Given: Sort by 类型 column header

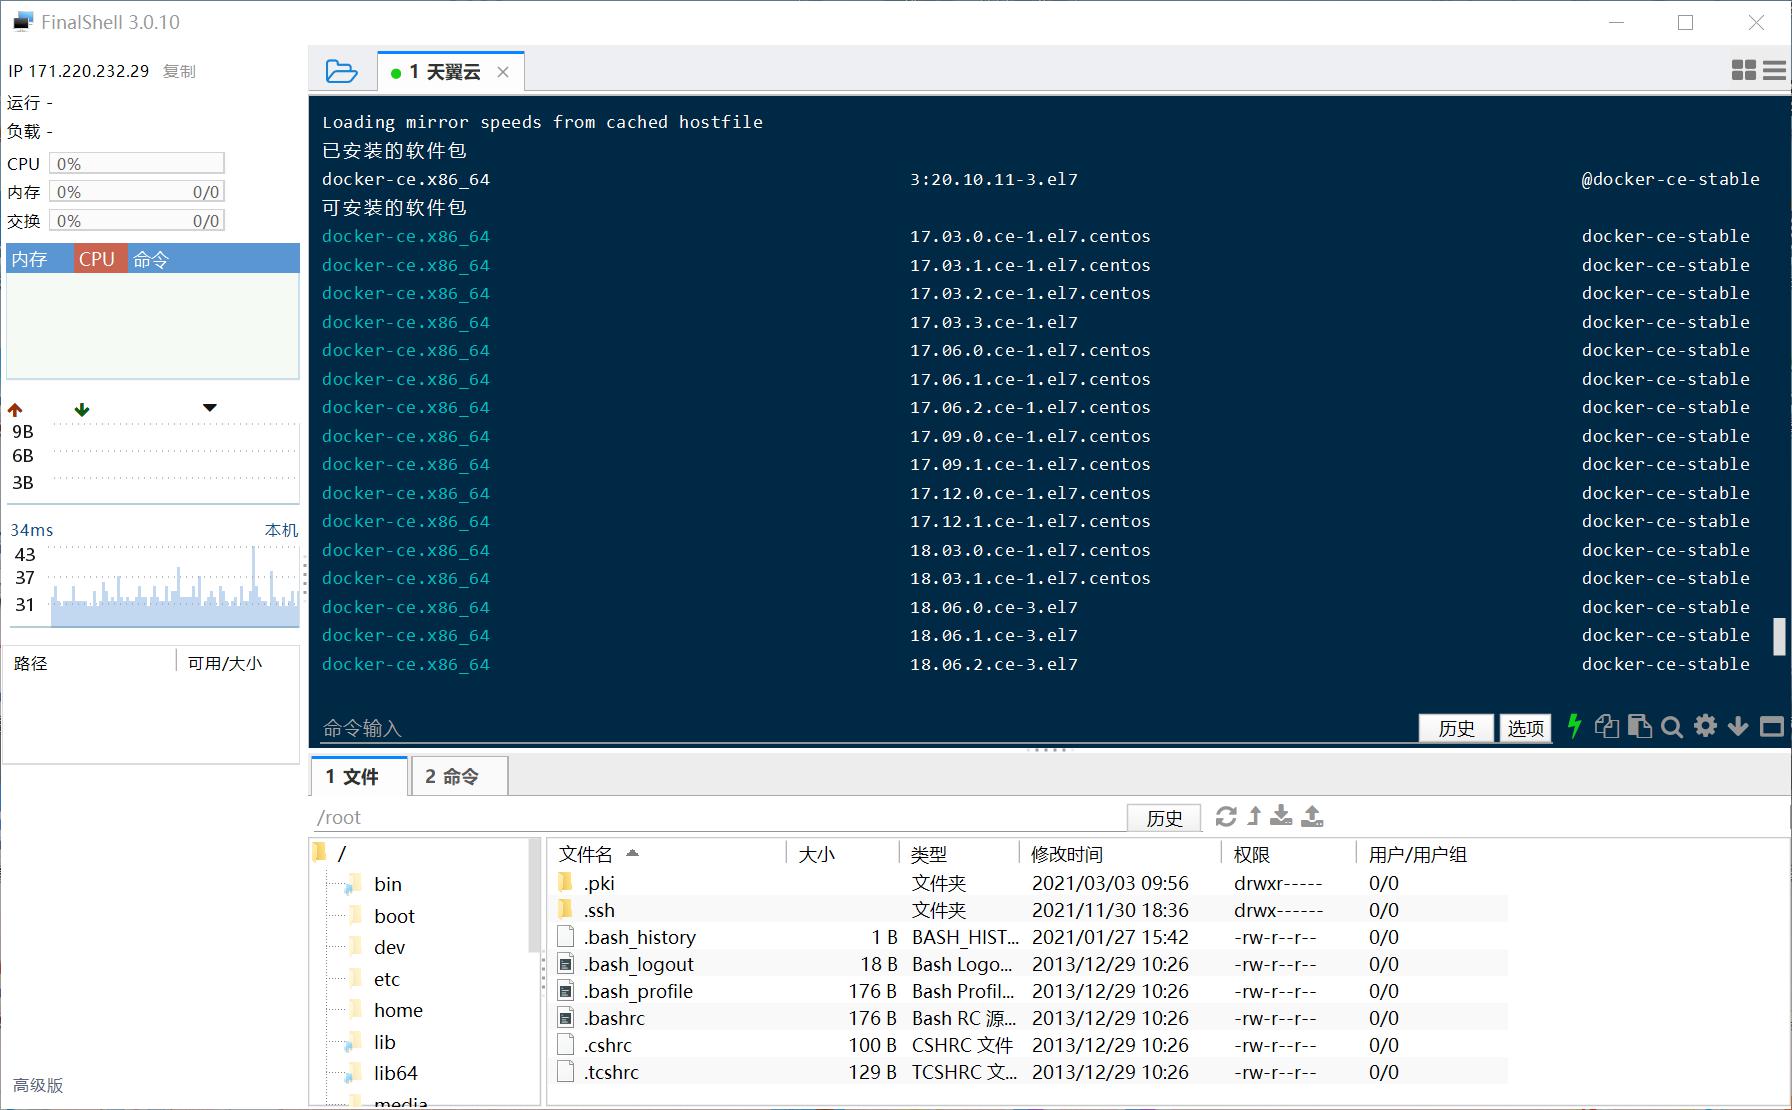Looking at the screenshot, I should click(959, 854).
